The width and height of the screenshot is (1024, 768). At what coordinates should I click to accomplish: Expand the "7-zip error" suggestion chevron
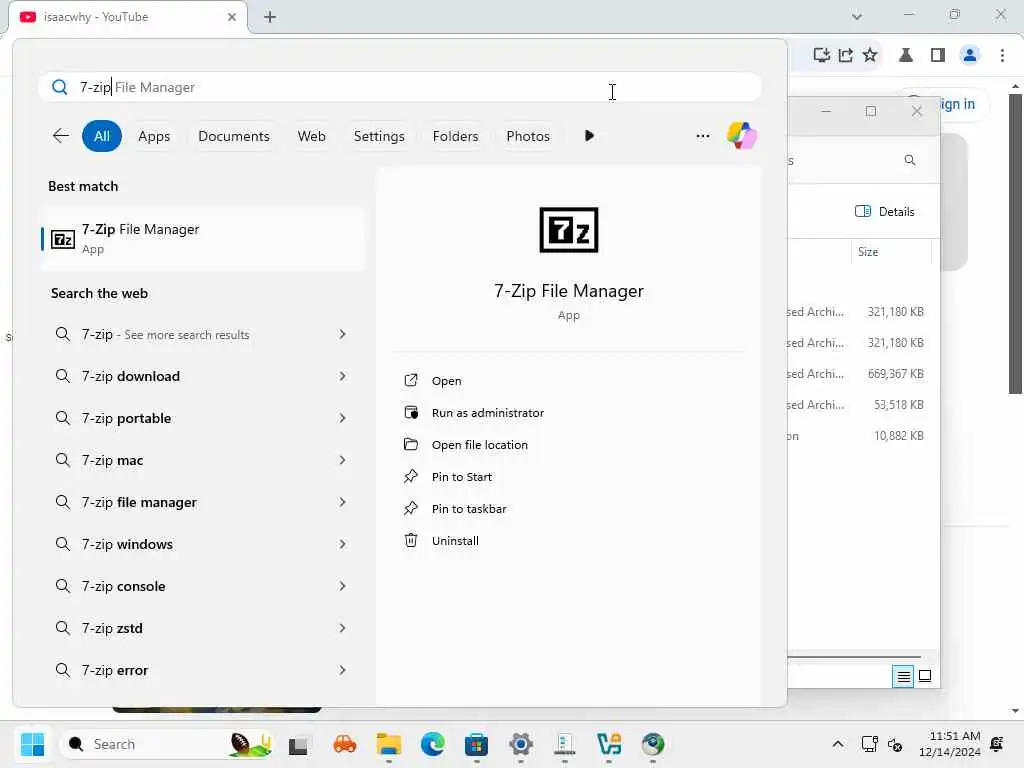(x=342, y=670)
